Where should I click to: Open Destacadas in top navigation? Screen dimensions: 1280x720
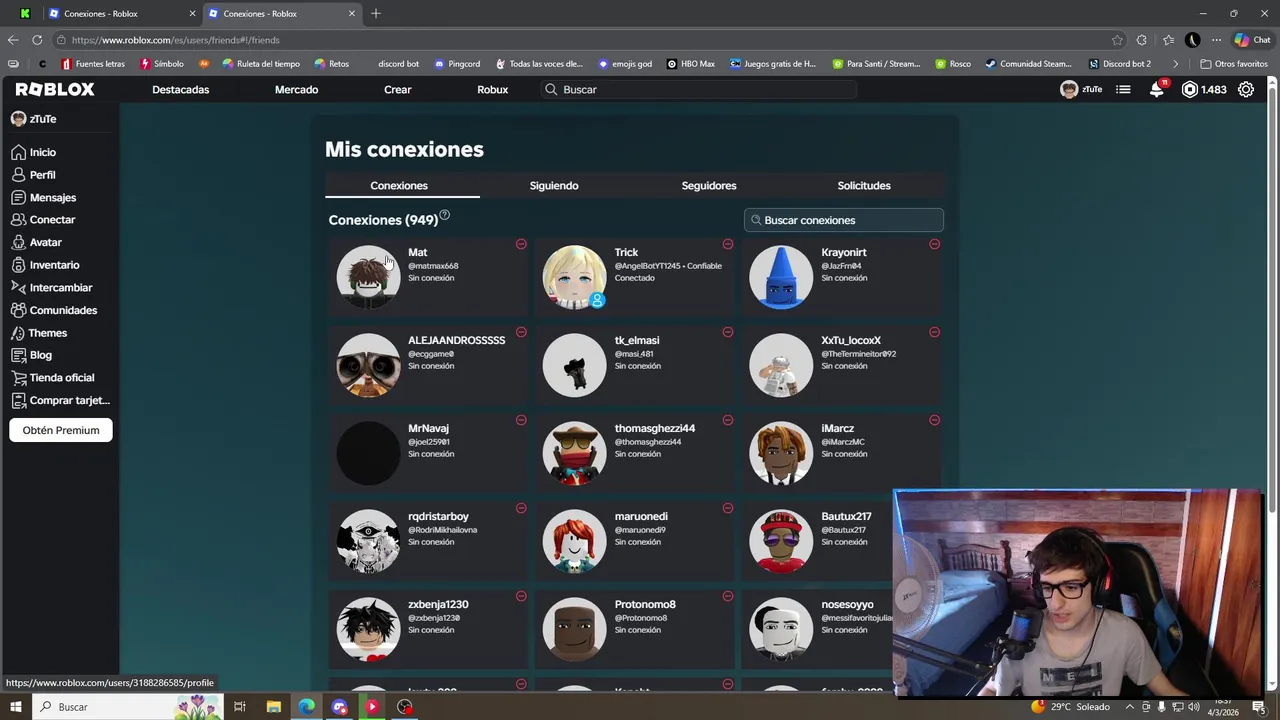tap(181, 89)
